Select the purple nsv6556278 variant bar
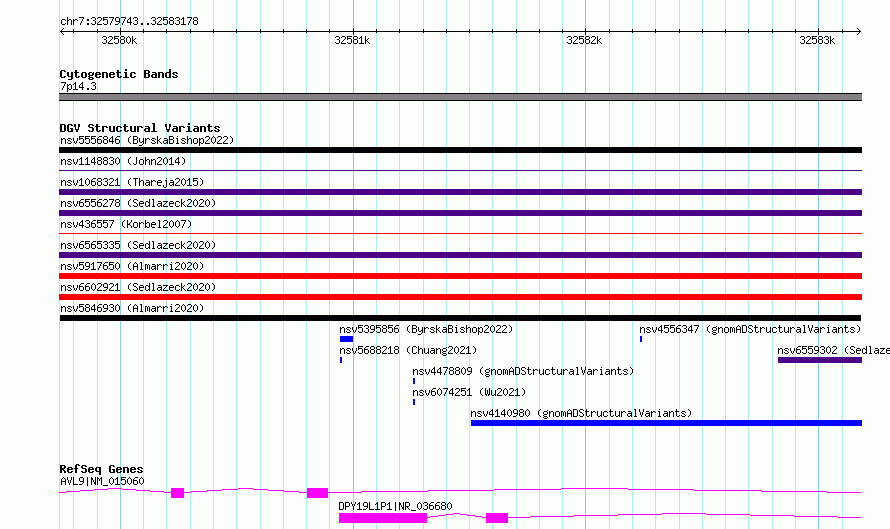This screenshot has width=890, height=529. tap(460, 213)
